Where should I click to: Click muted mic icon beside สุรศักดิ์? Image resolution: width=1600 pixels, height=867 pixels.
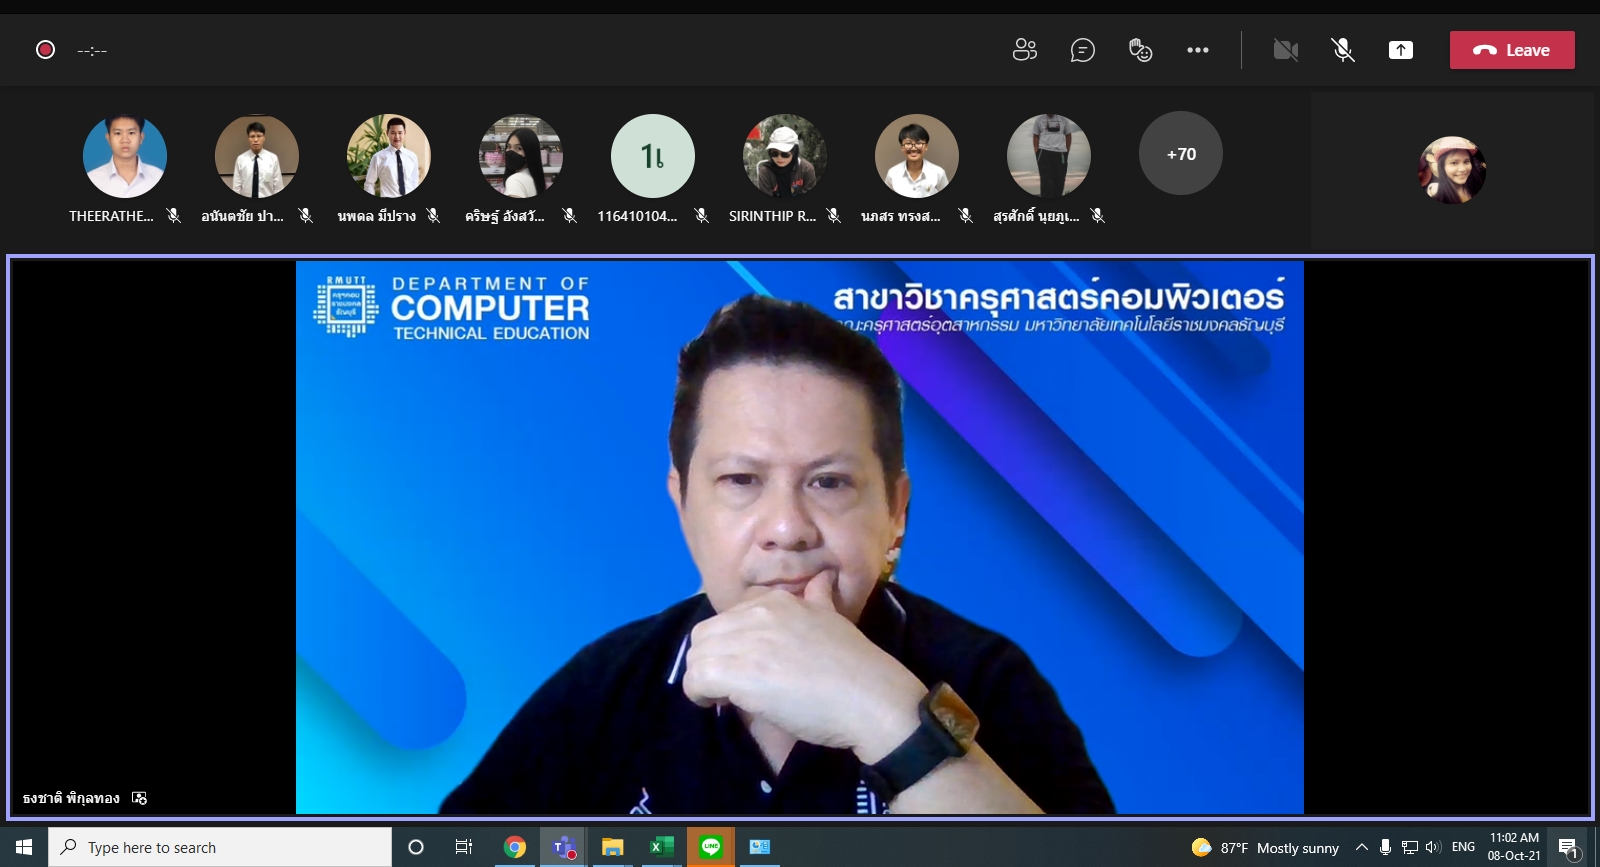[x=1097, y=215]
